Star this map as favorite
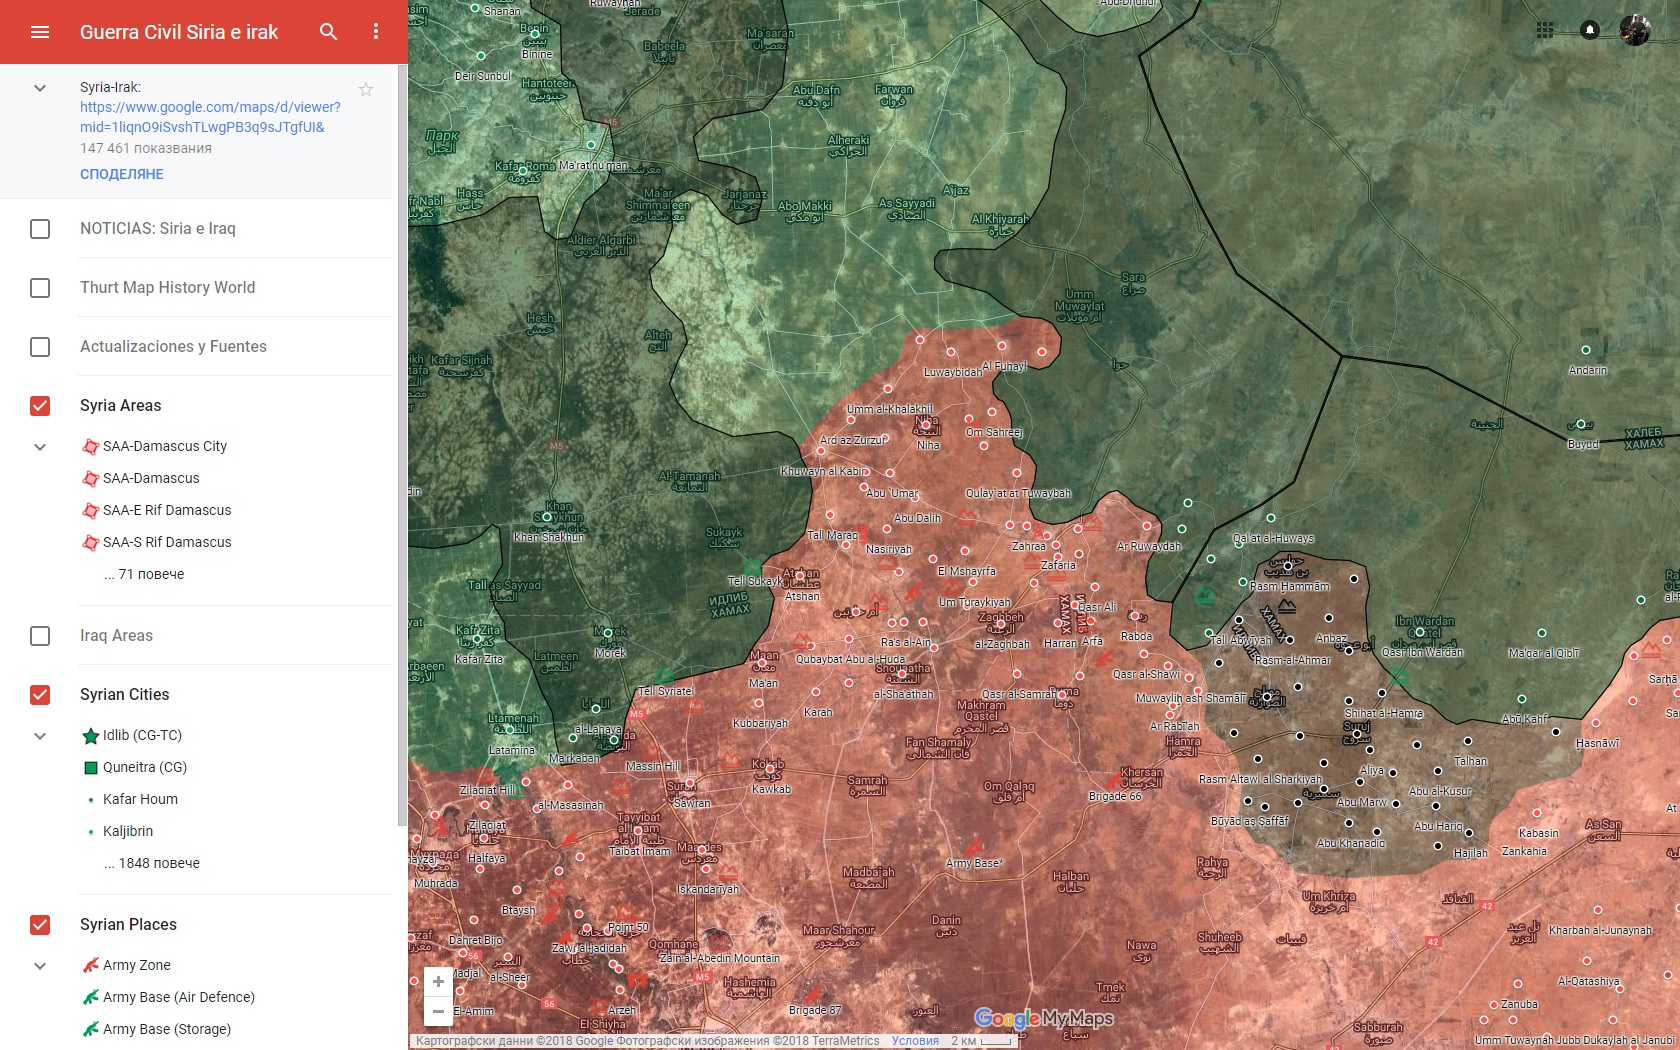 point(366,90)
